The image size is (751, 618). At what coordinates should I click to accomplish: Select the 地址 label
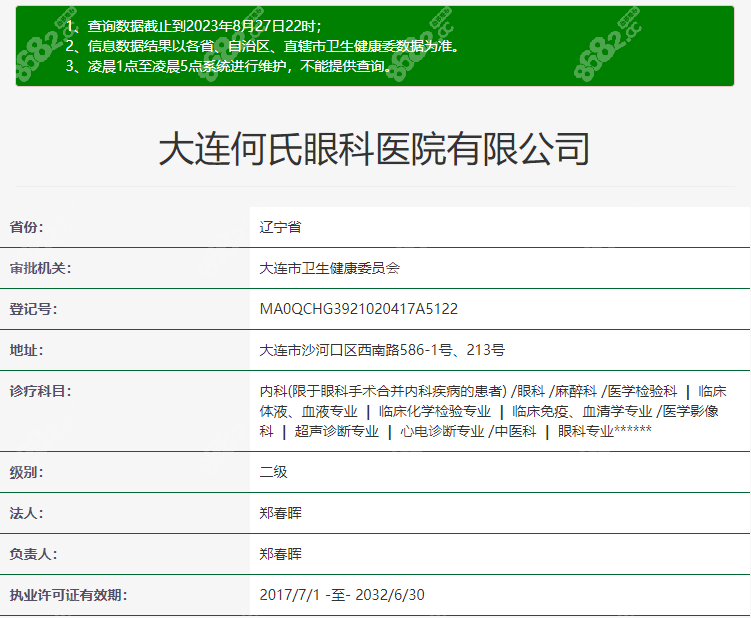(26, 350)
